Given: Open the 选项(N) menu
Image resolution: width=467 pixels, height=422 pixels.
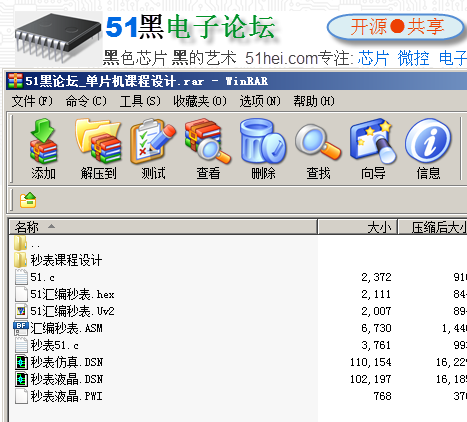Looking at the screenshot, I should coord(260,101).
